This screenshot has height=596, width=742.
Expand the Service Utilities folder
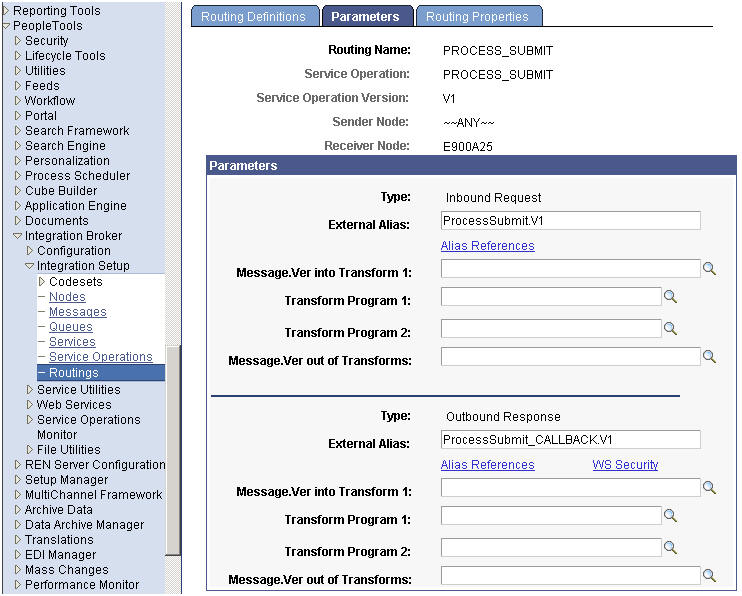point(30,390)
